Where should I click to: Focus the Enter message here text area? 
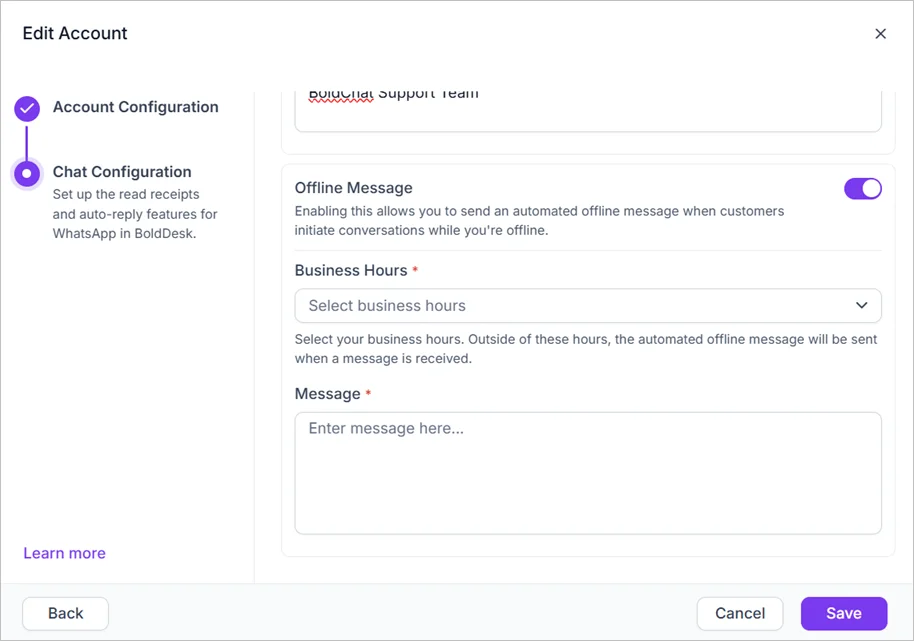(588, 473)
